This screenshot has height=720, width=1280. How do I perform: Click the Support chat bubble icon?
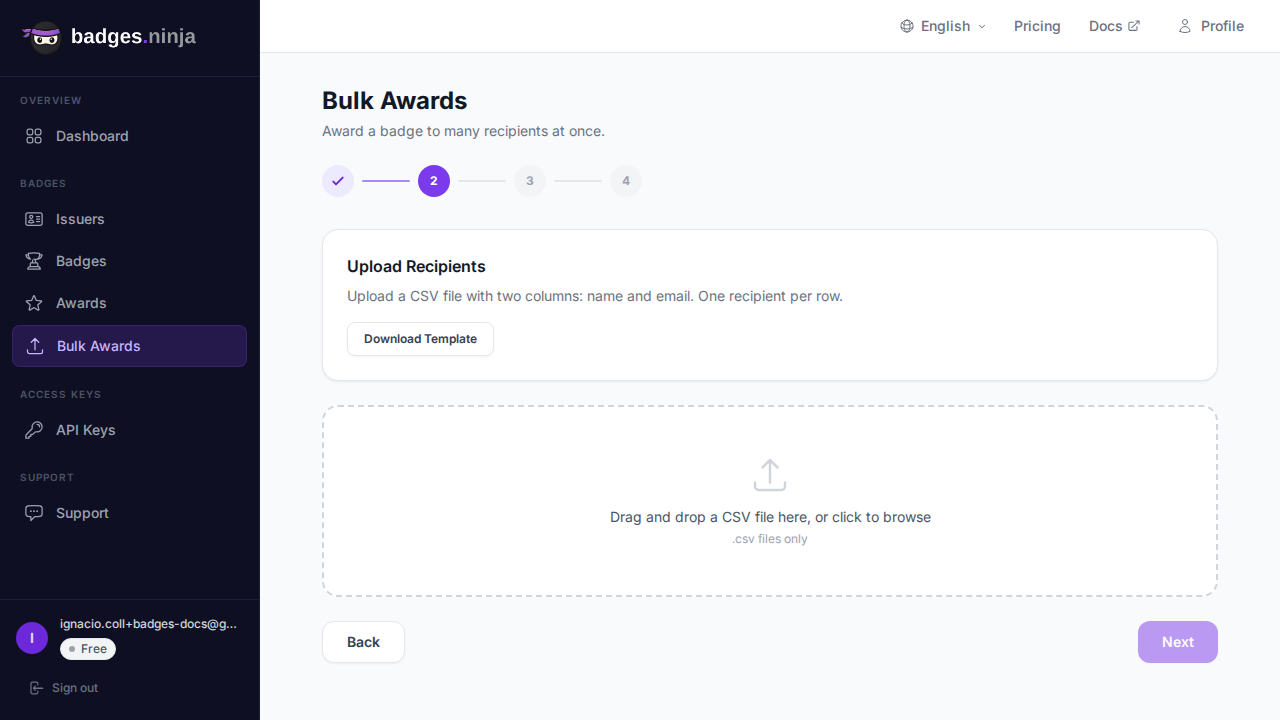point(34,513)
